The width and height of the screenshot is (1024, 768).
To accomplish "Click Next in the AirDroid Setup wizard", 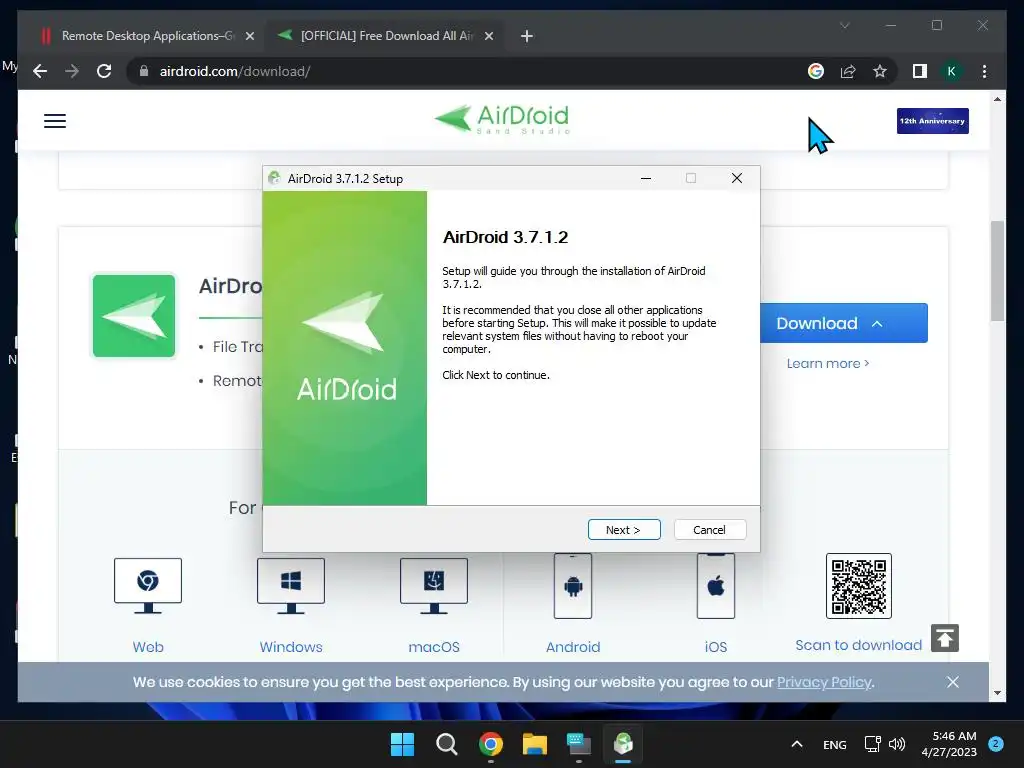I will [x=624, y=530].
